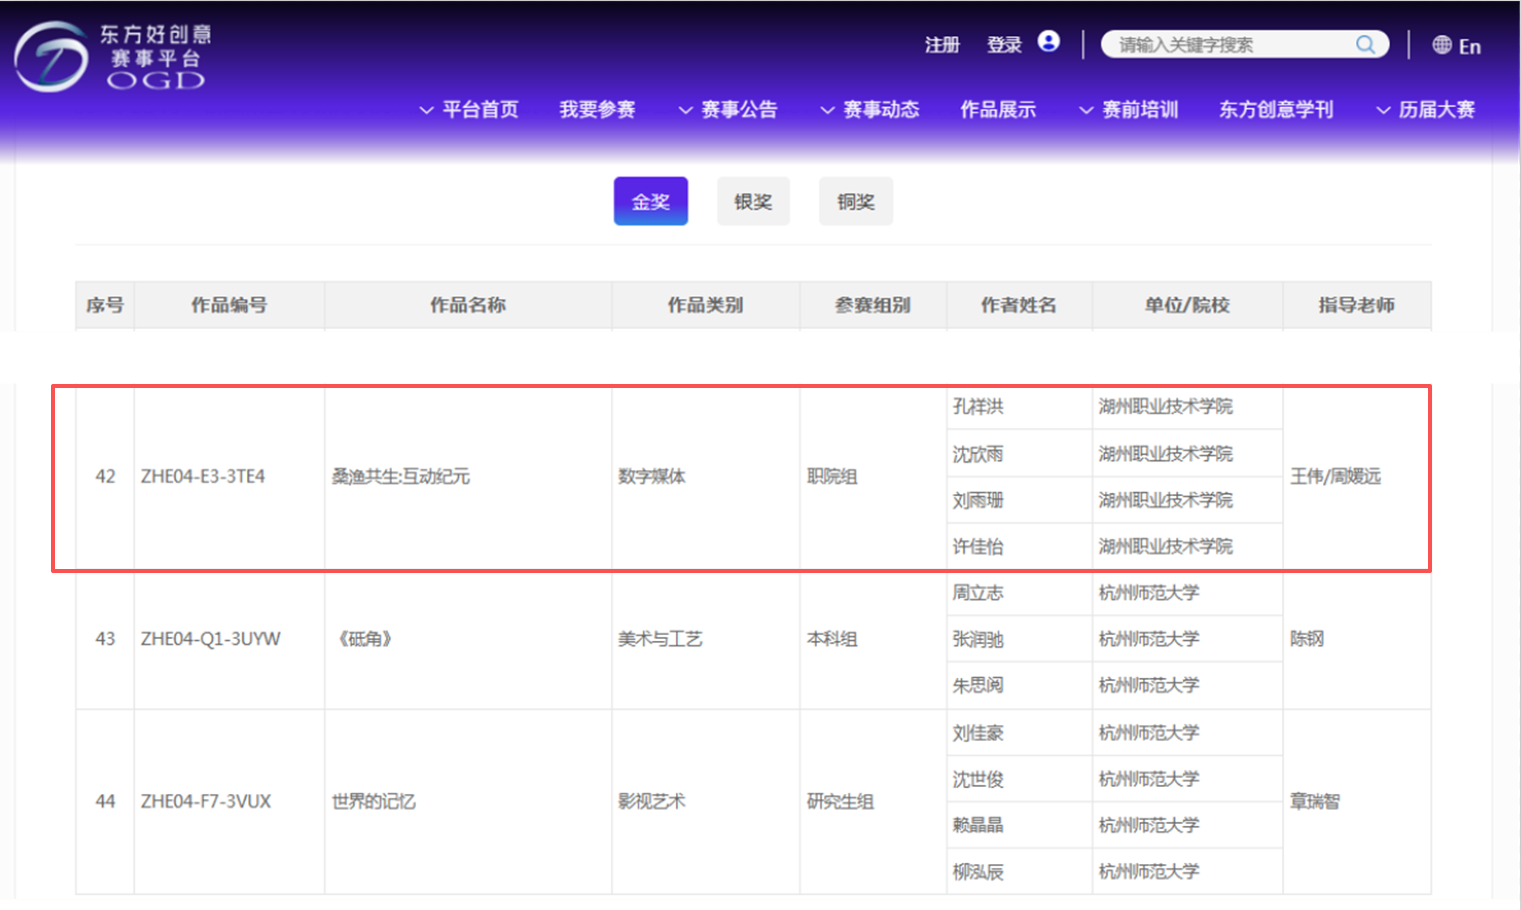Screen dimensions: 1521x910
Task: Click author name 沈世俊
Action: tap(978, 778)
